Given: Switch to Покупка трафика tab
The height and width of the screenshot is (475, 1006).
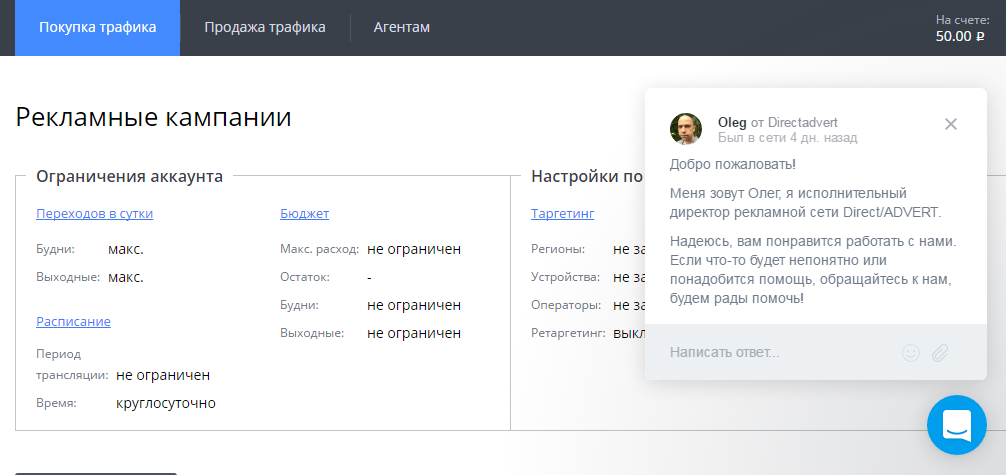Looking at the screenshot, I should pyautogui.click(x=98, y=28).
